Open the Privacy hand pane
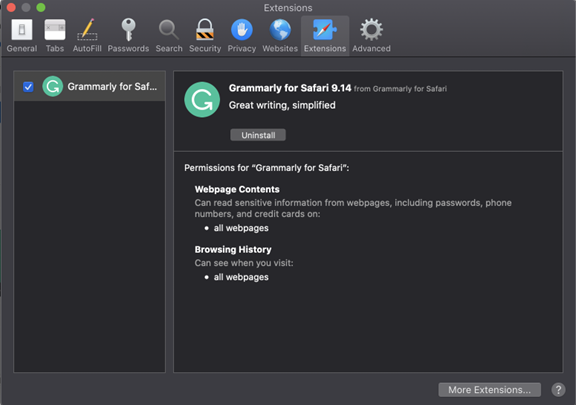The width and height of the screenshot is (576, 405). [242, 36]
